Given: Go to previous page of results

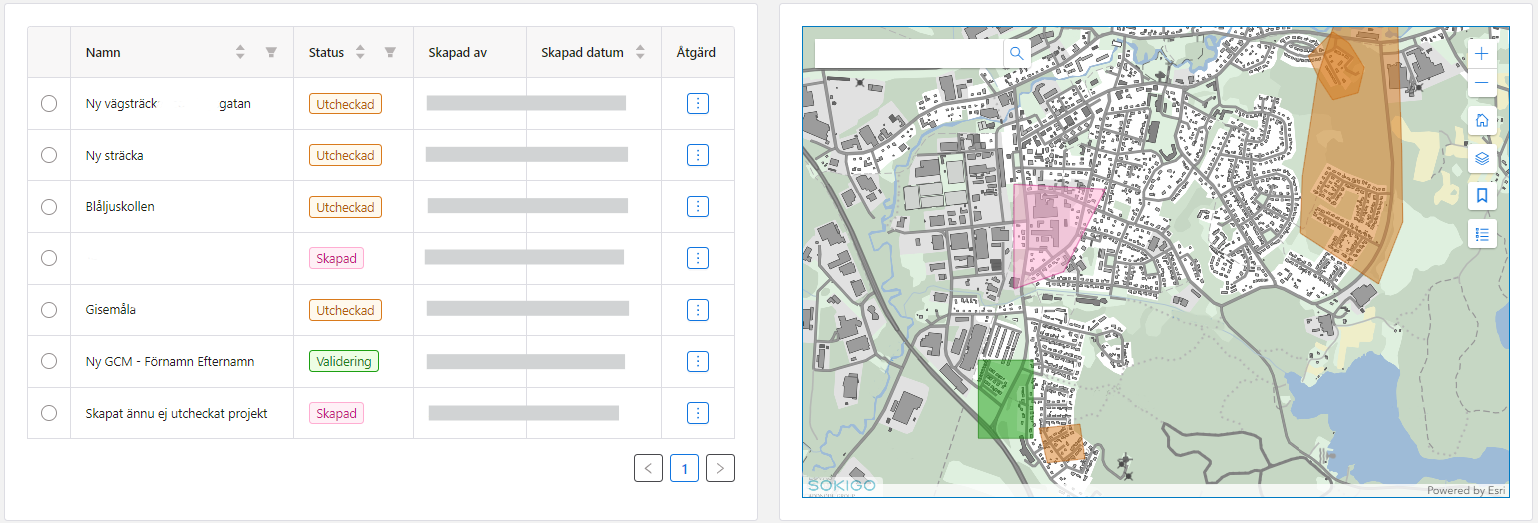Looking at the screenshot, I should [x=648, y=468].
